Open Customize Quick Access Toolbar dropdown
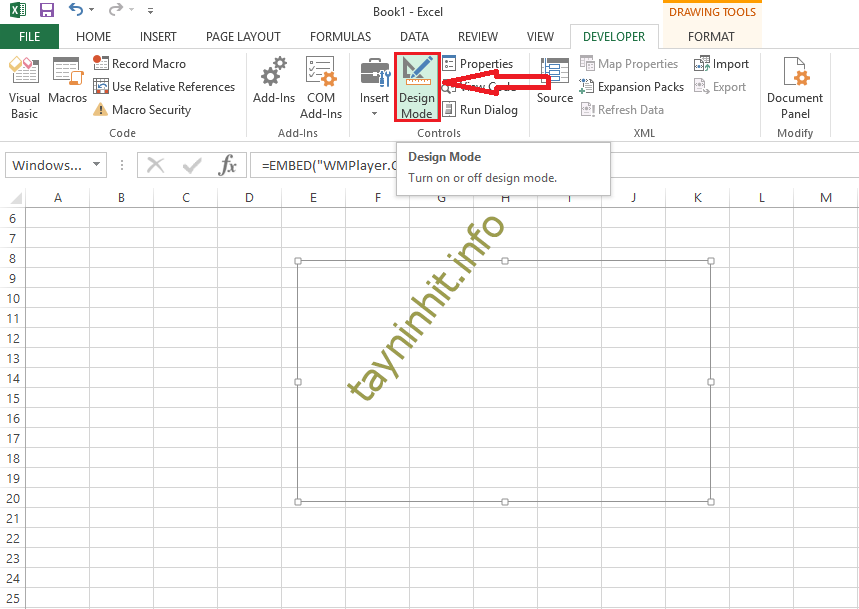 point(150,11)
